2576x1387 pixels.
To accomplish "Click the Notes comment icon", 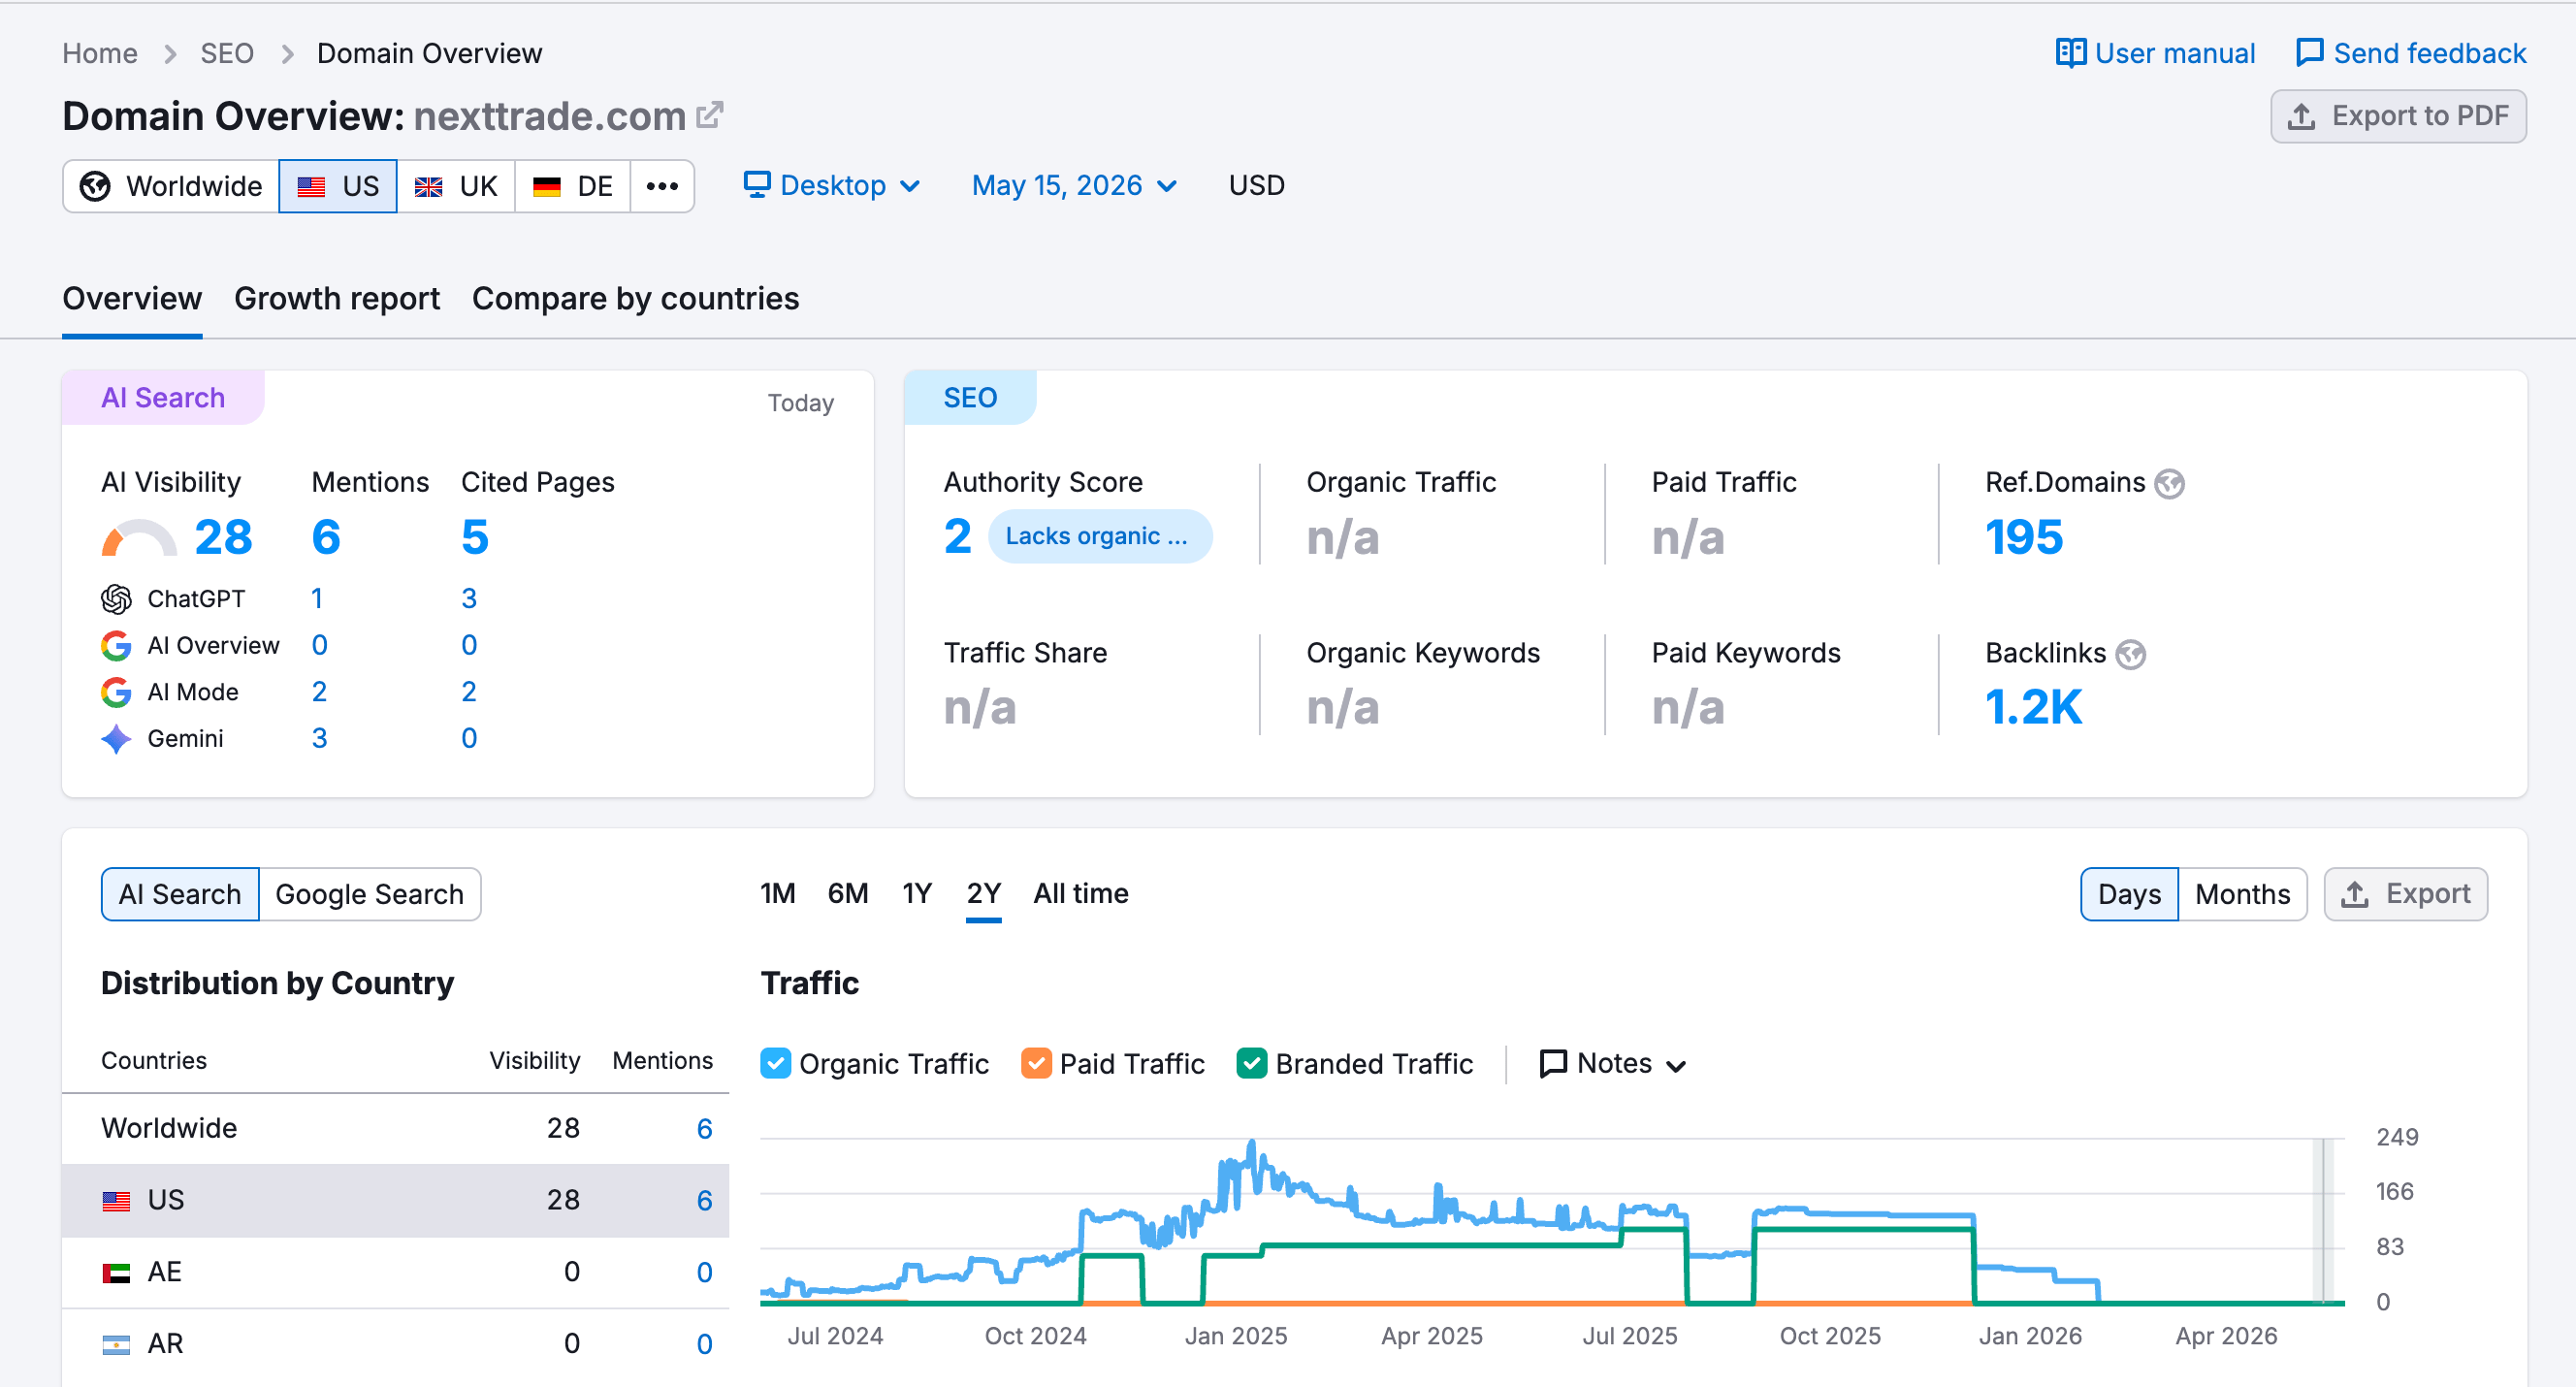I will tap(1552, 1064).
